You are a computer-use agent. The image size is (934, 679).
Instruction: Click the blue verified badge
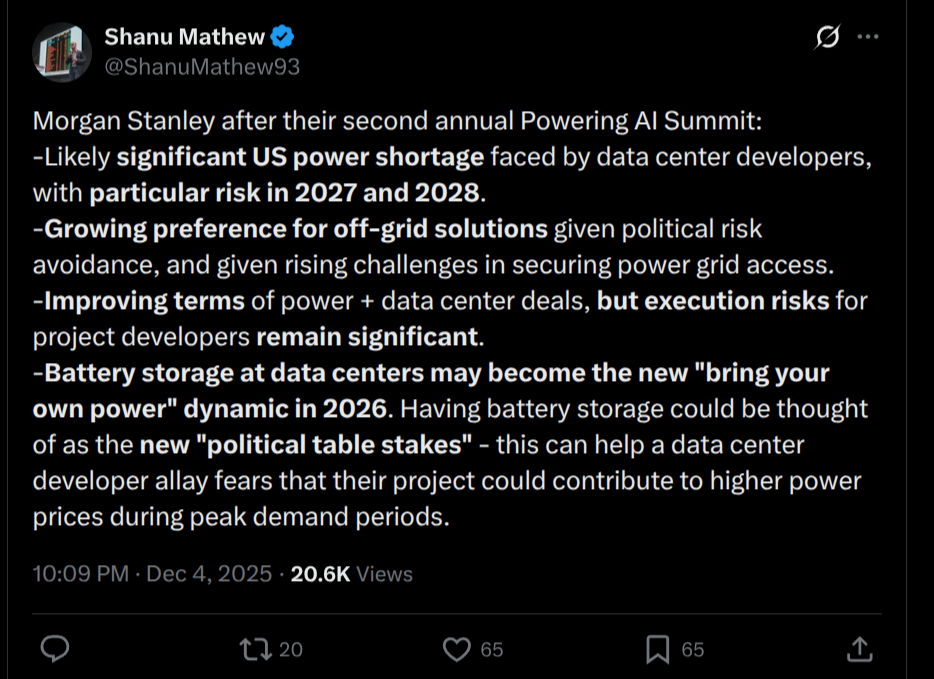(283, 38)
